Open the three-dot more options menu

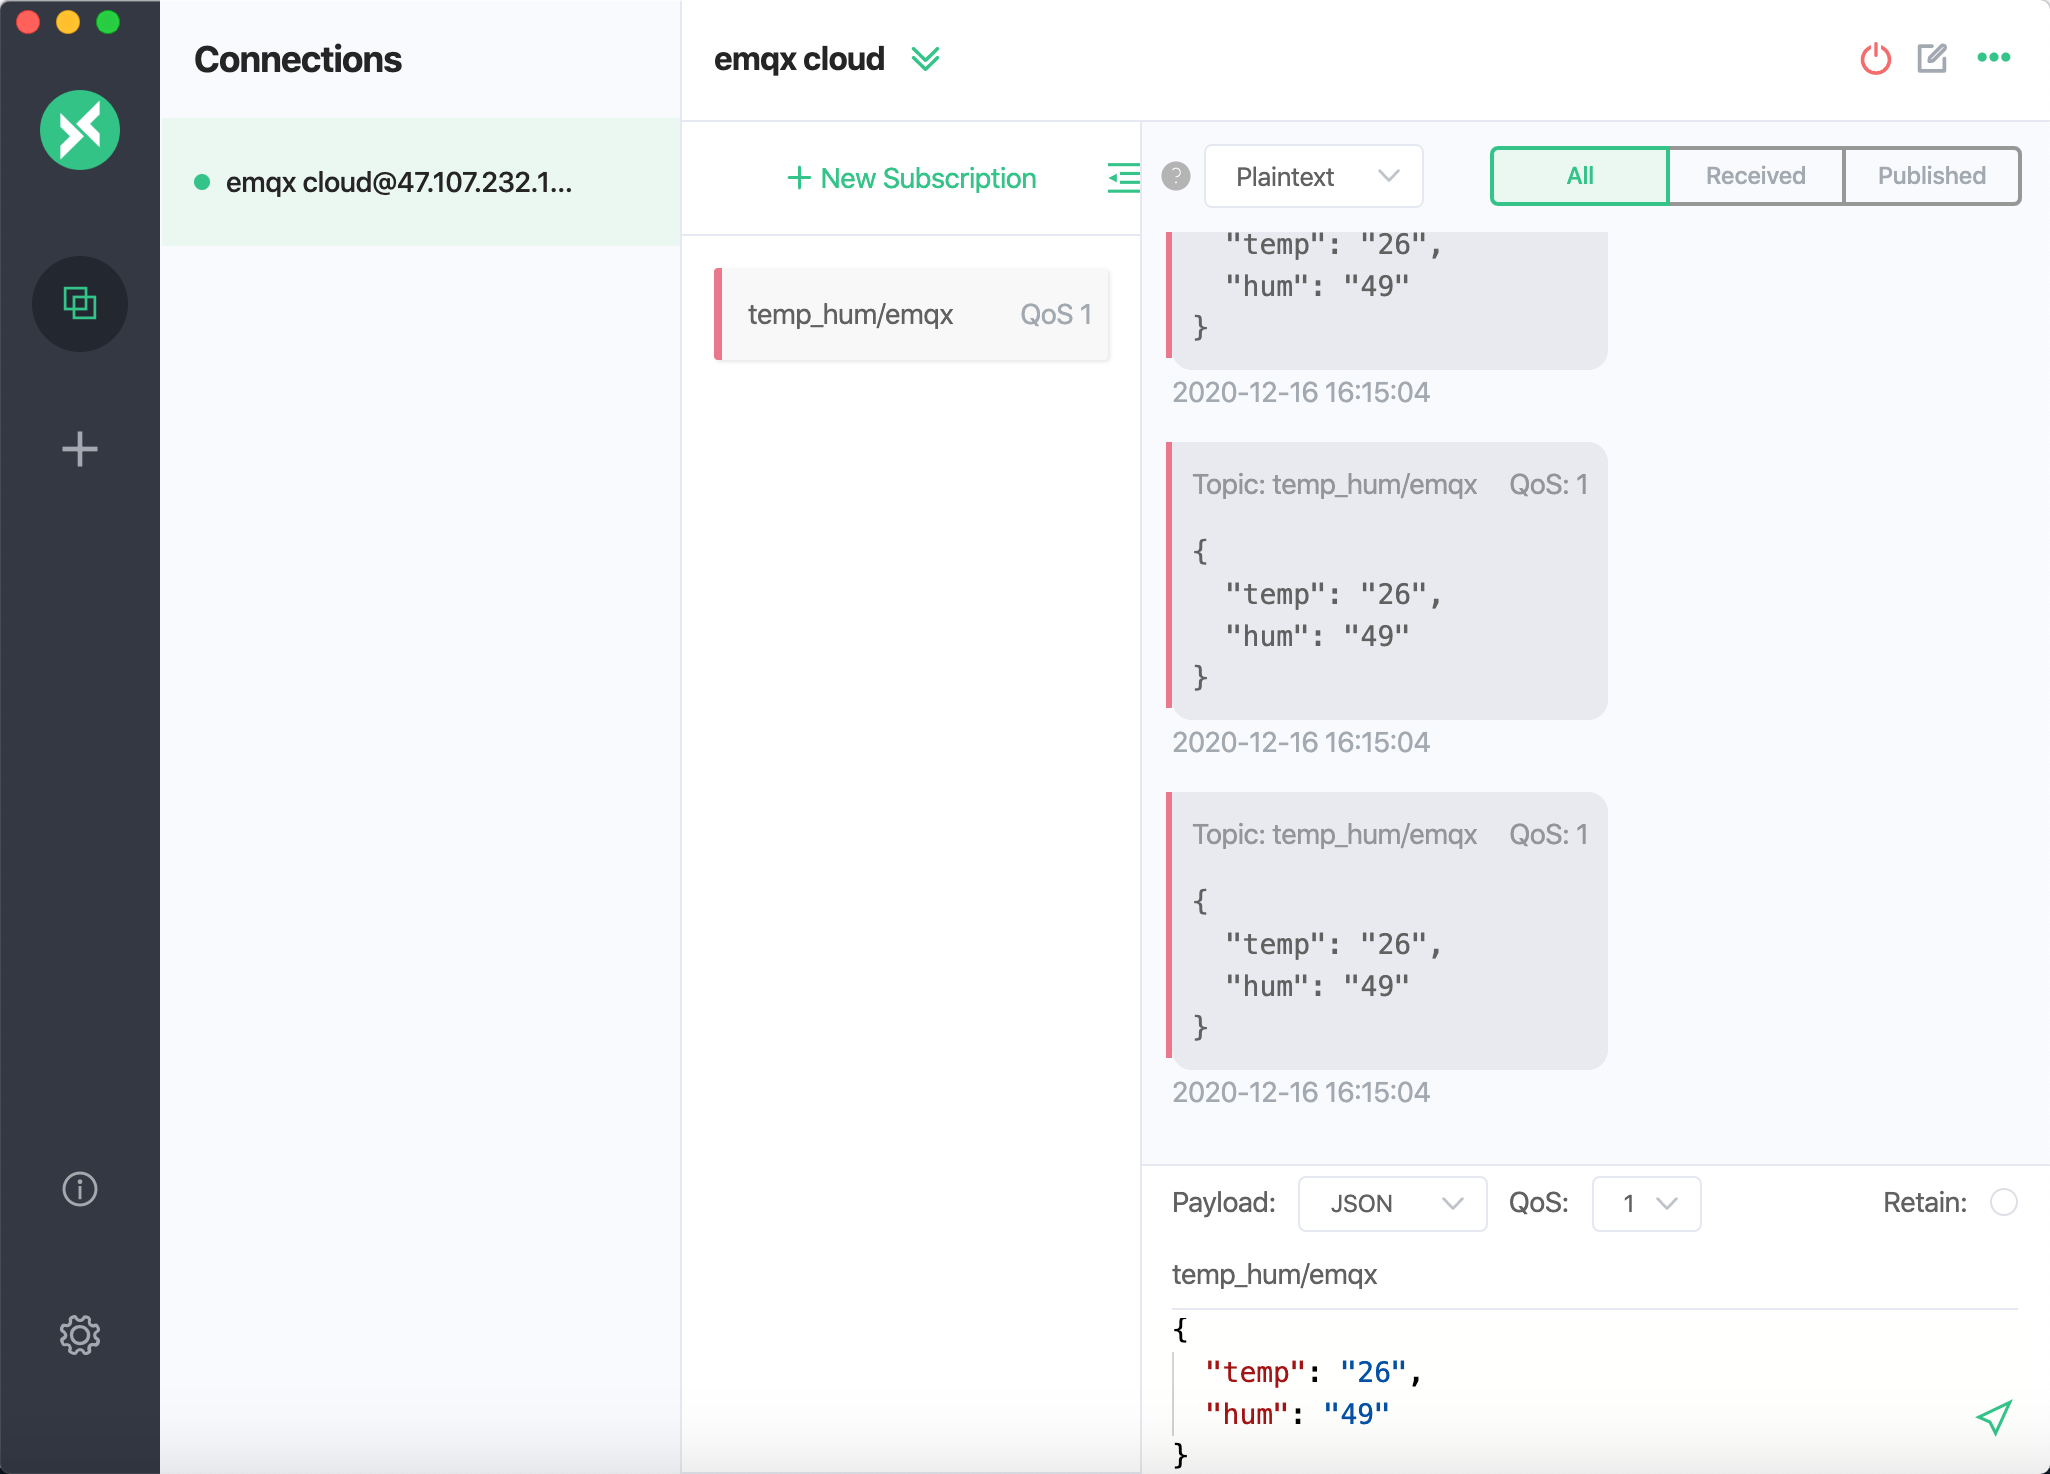(1993, 58)
